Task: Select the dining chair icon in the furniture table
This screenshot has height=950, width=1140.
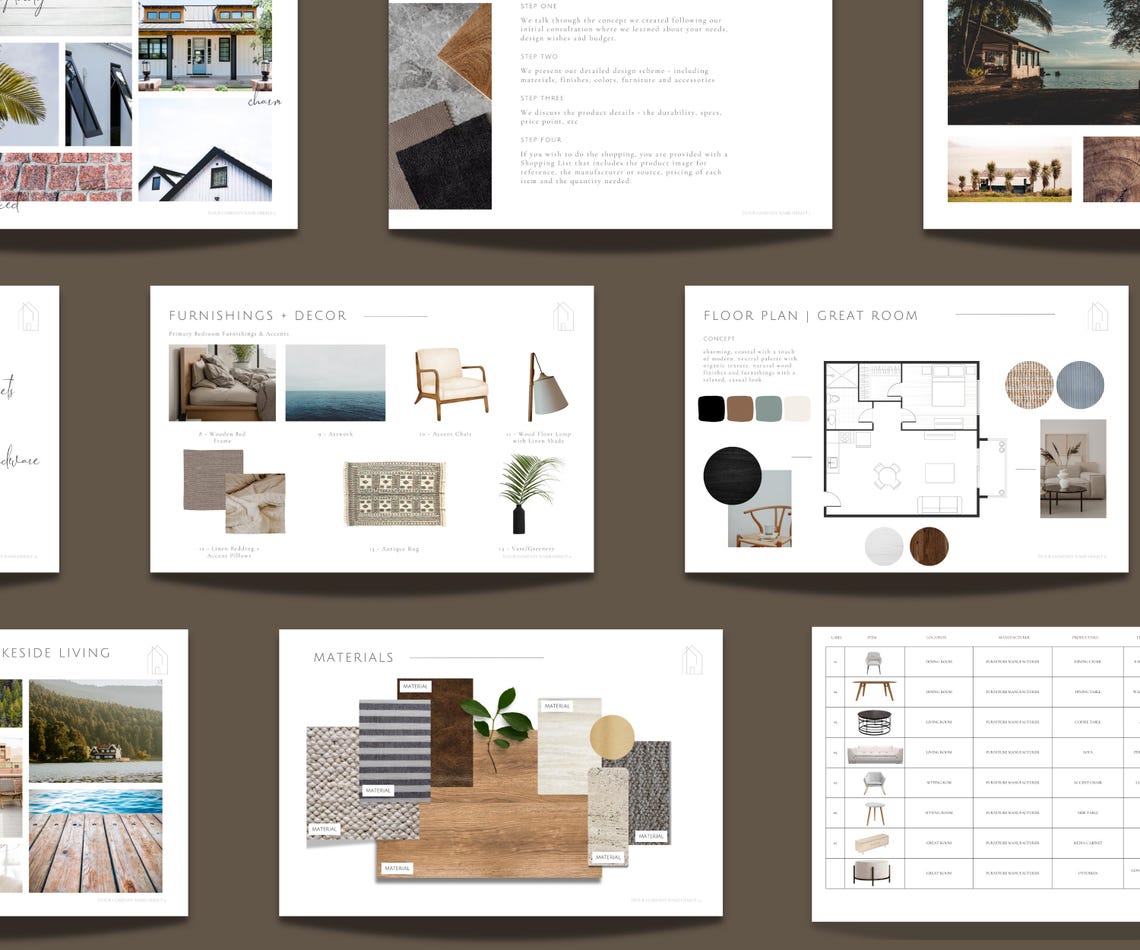Action: coord(874,661)
